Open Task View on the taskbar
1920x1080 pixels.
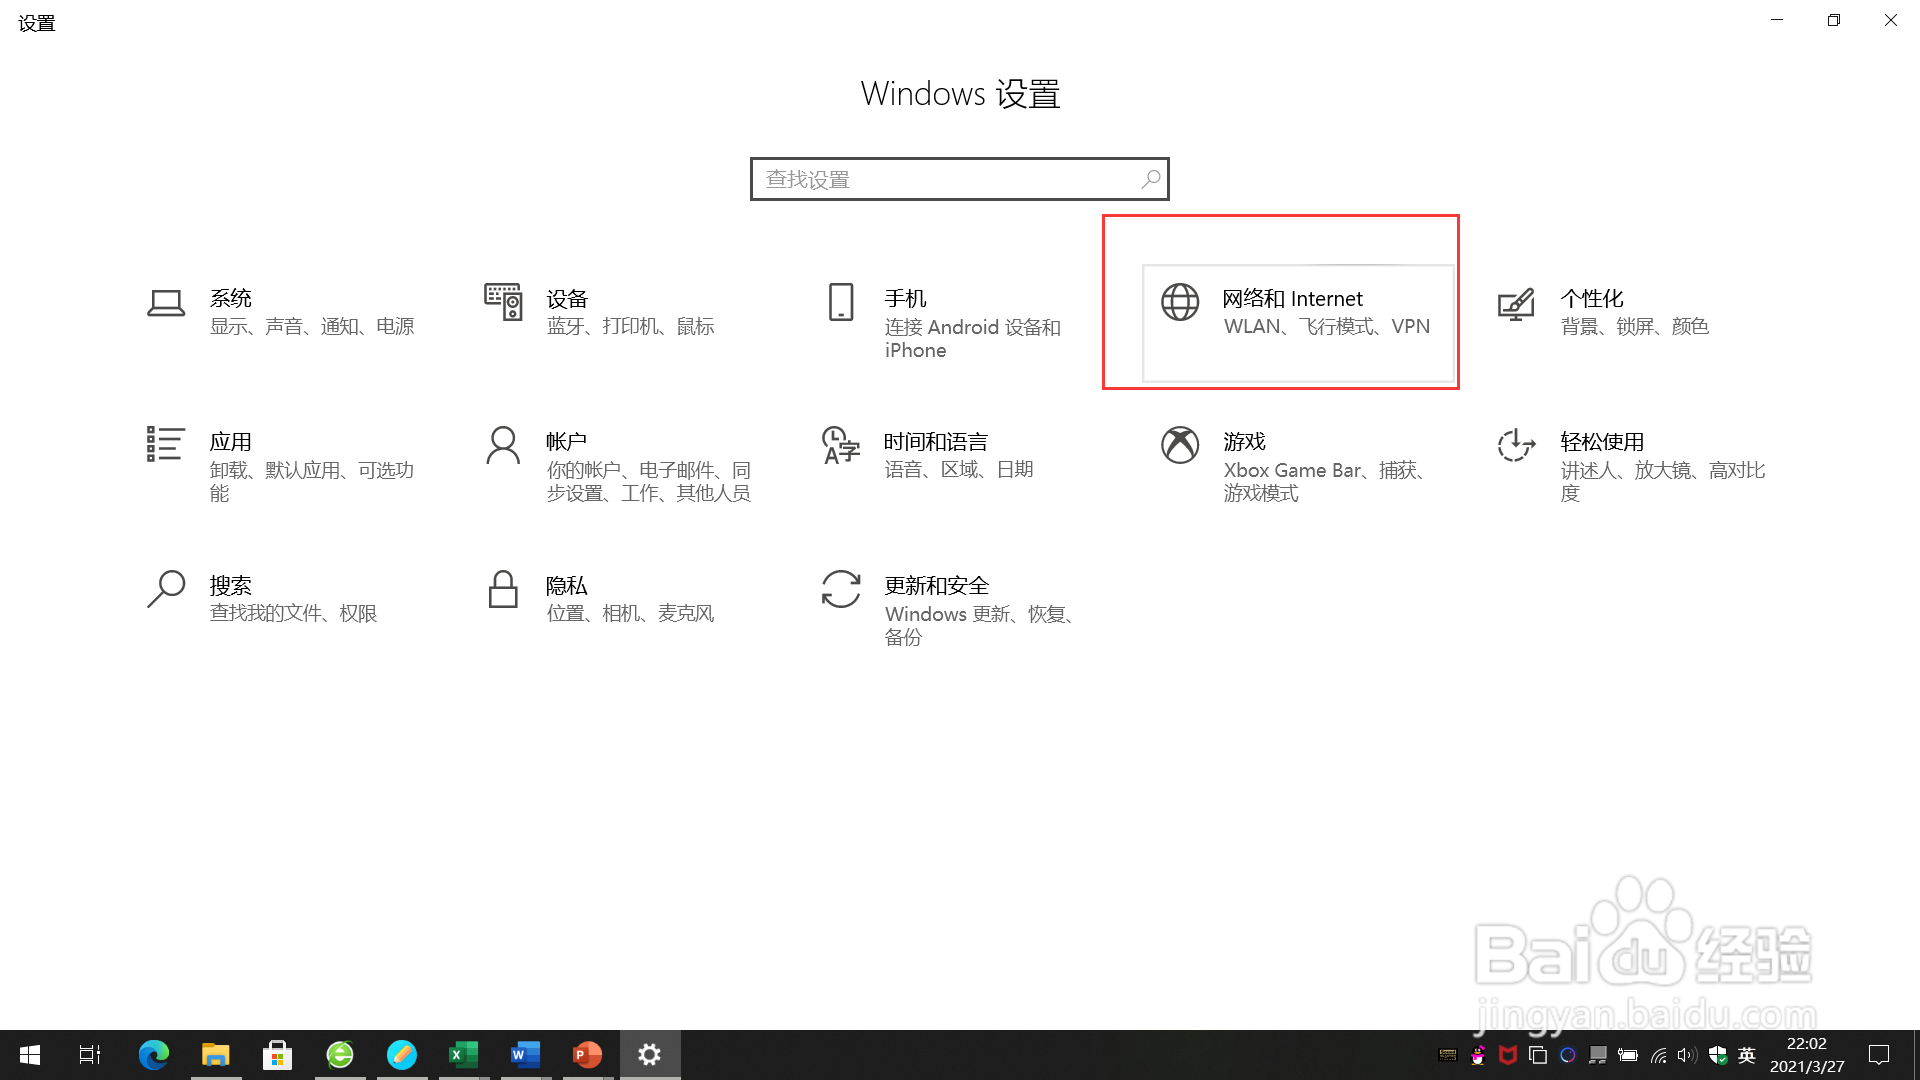pyautogui.click(x=90, y=1055)
